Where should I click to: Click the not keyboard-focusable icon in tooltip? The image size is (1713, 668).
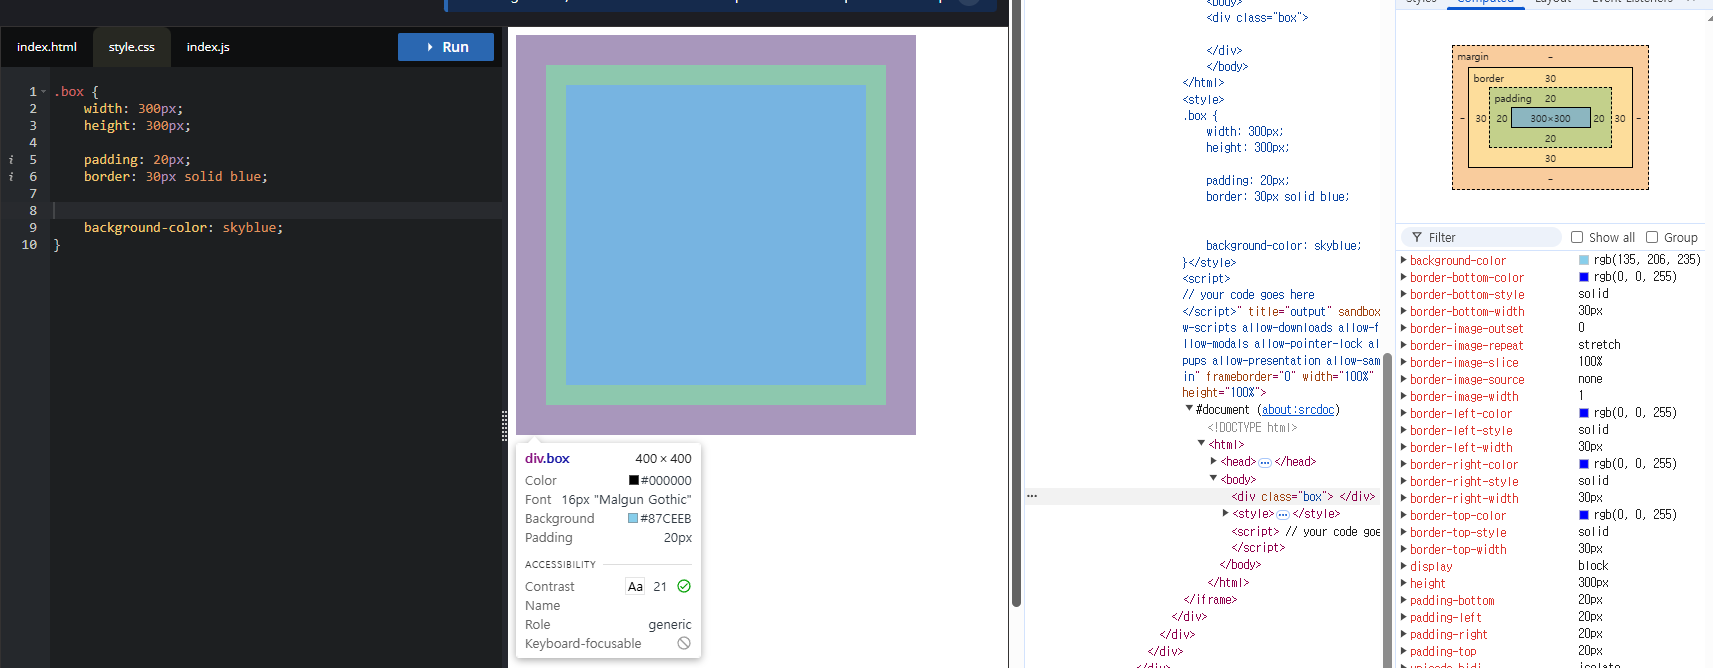coord(684,643)
